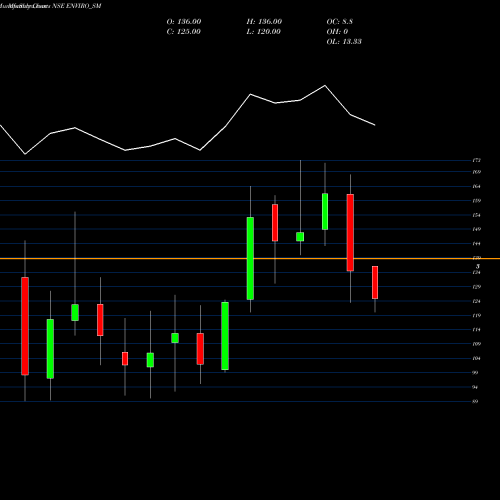Click the 'OH: 0' value
Image resolution: width=500 pixels, height=500 pixels.
[337, 32]
